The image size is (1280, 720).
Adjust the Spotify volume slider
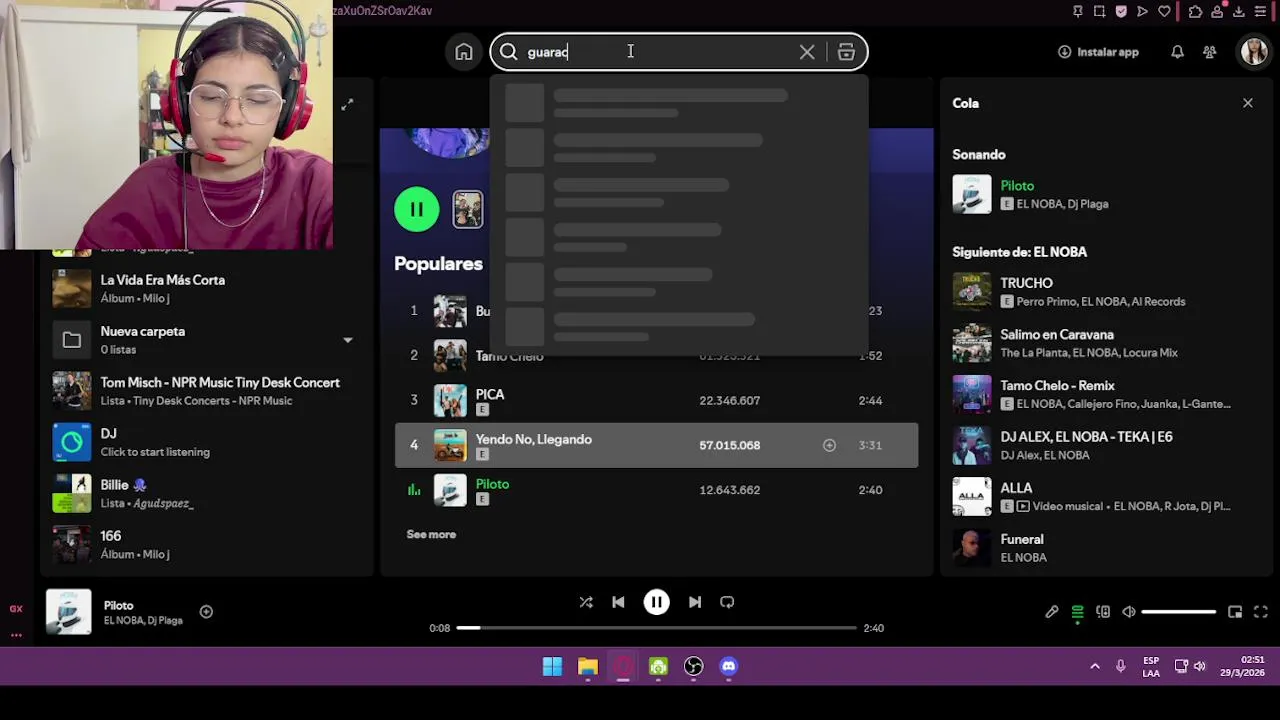1179,612
